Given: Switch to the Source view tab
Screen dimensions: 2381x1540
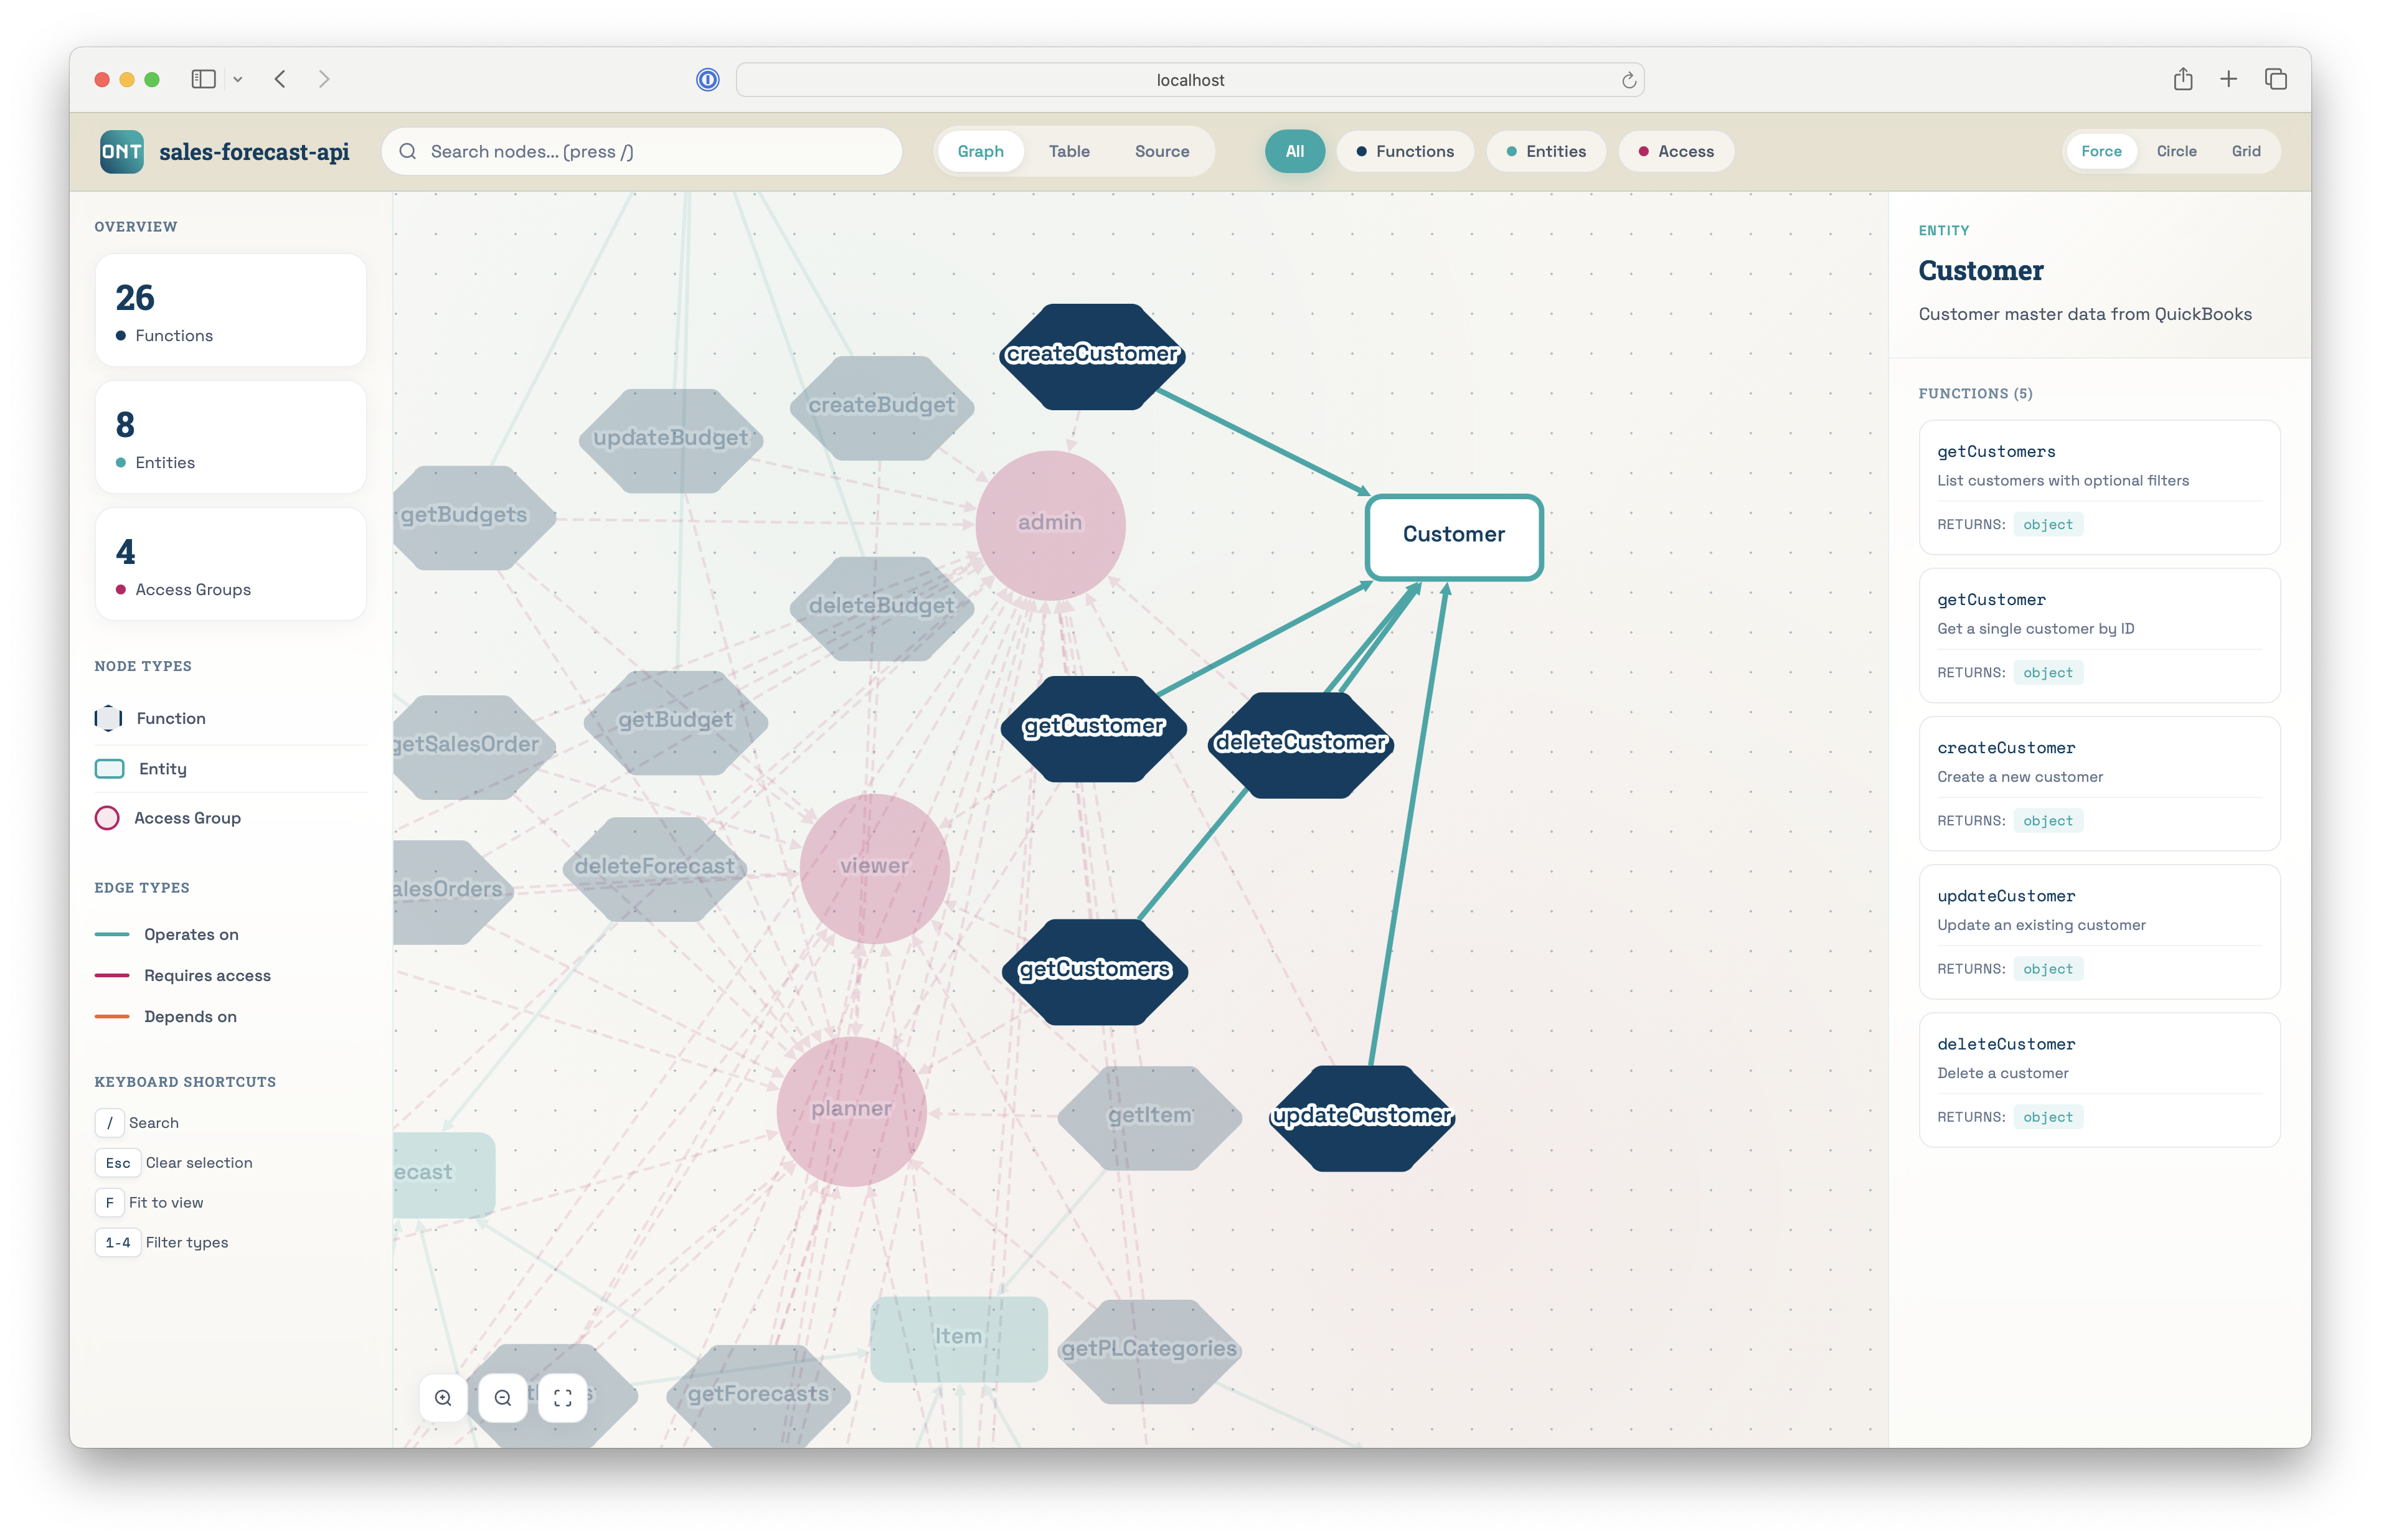Looking at the screenshot, I should [1162, 151].
